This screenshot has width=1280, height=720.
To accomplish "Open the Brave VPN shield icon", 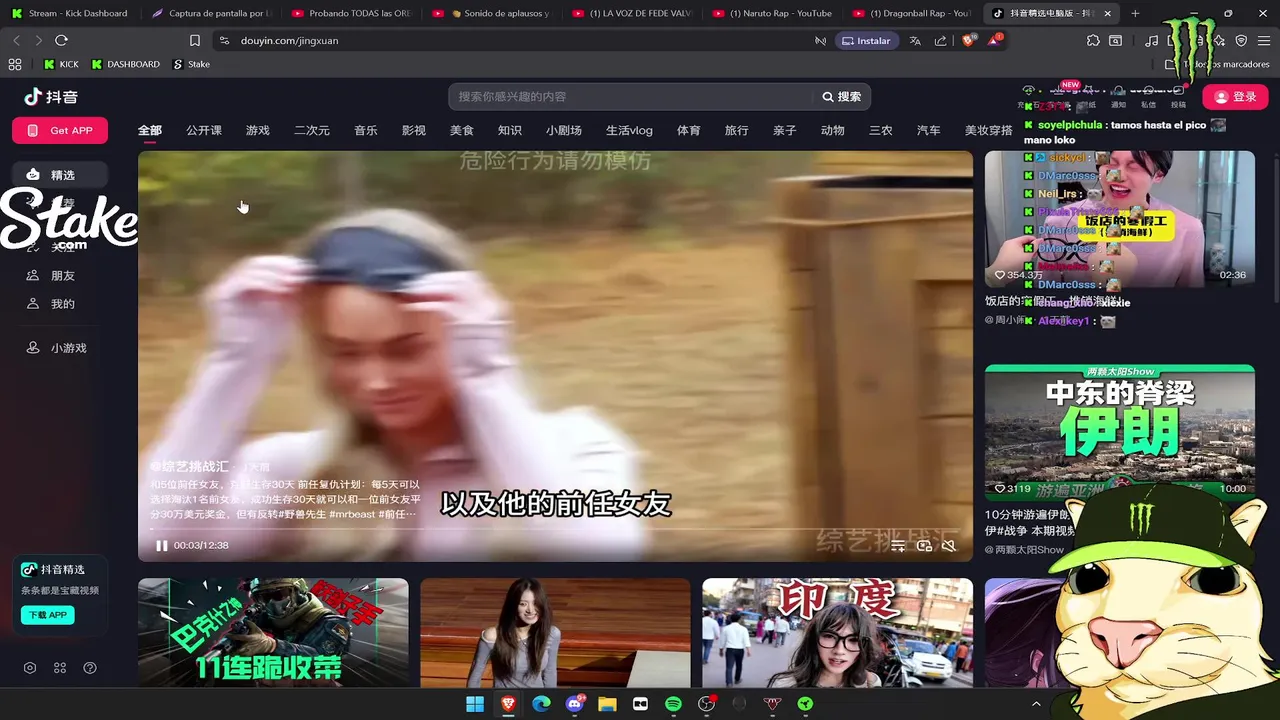I will (1241, 41).
